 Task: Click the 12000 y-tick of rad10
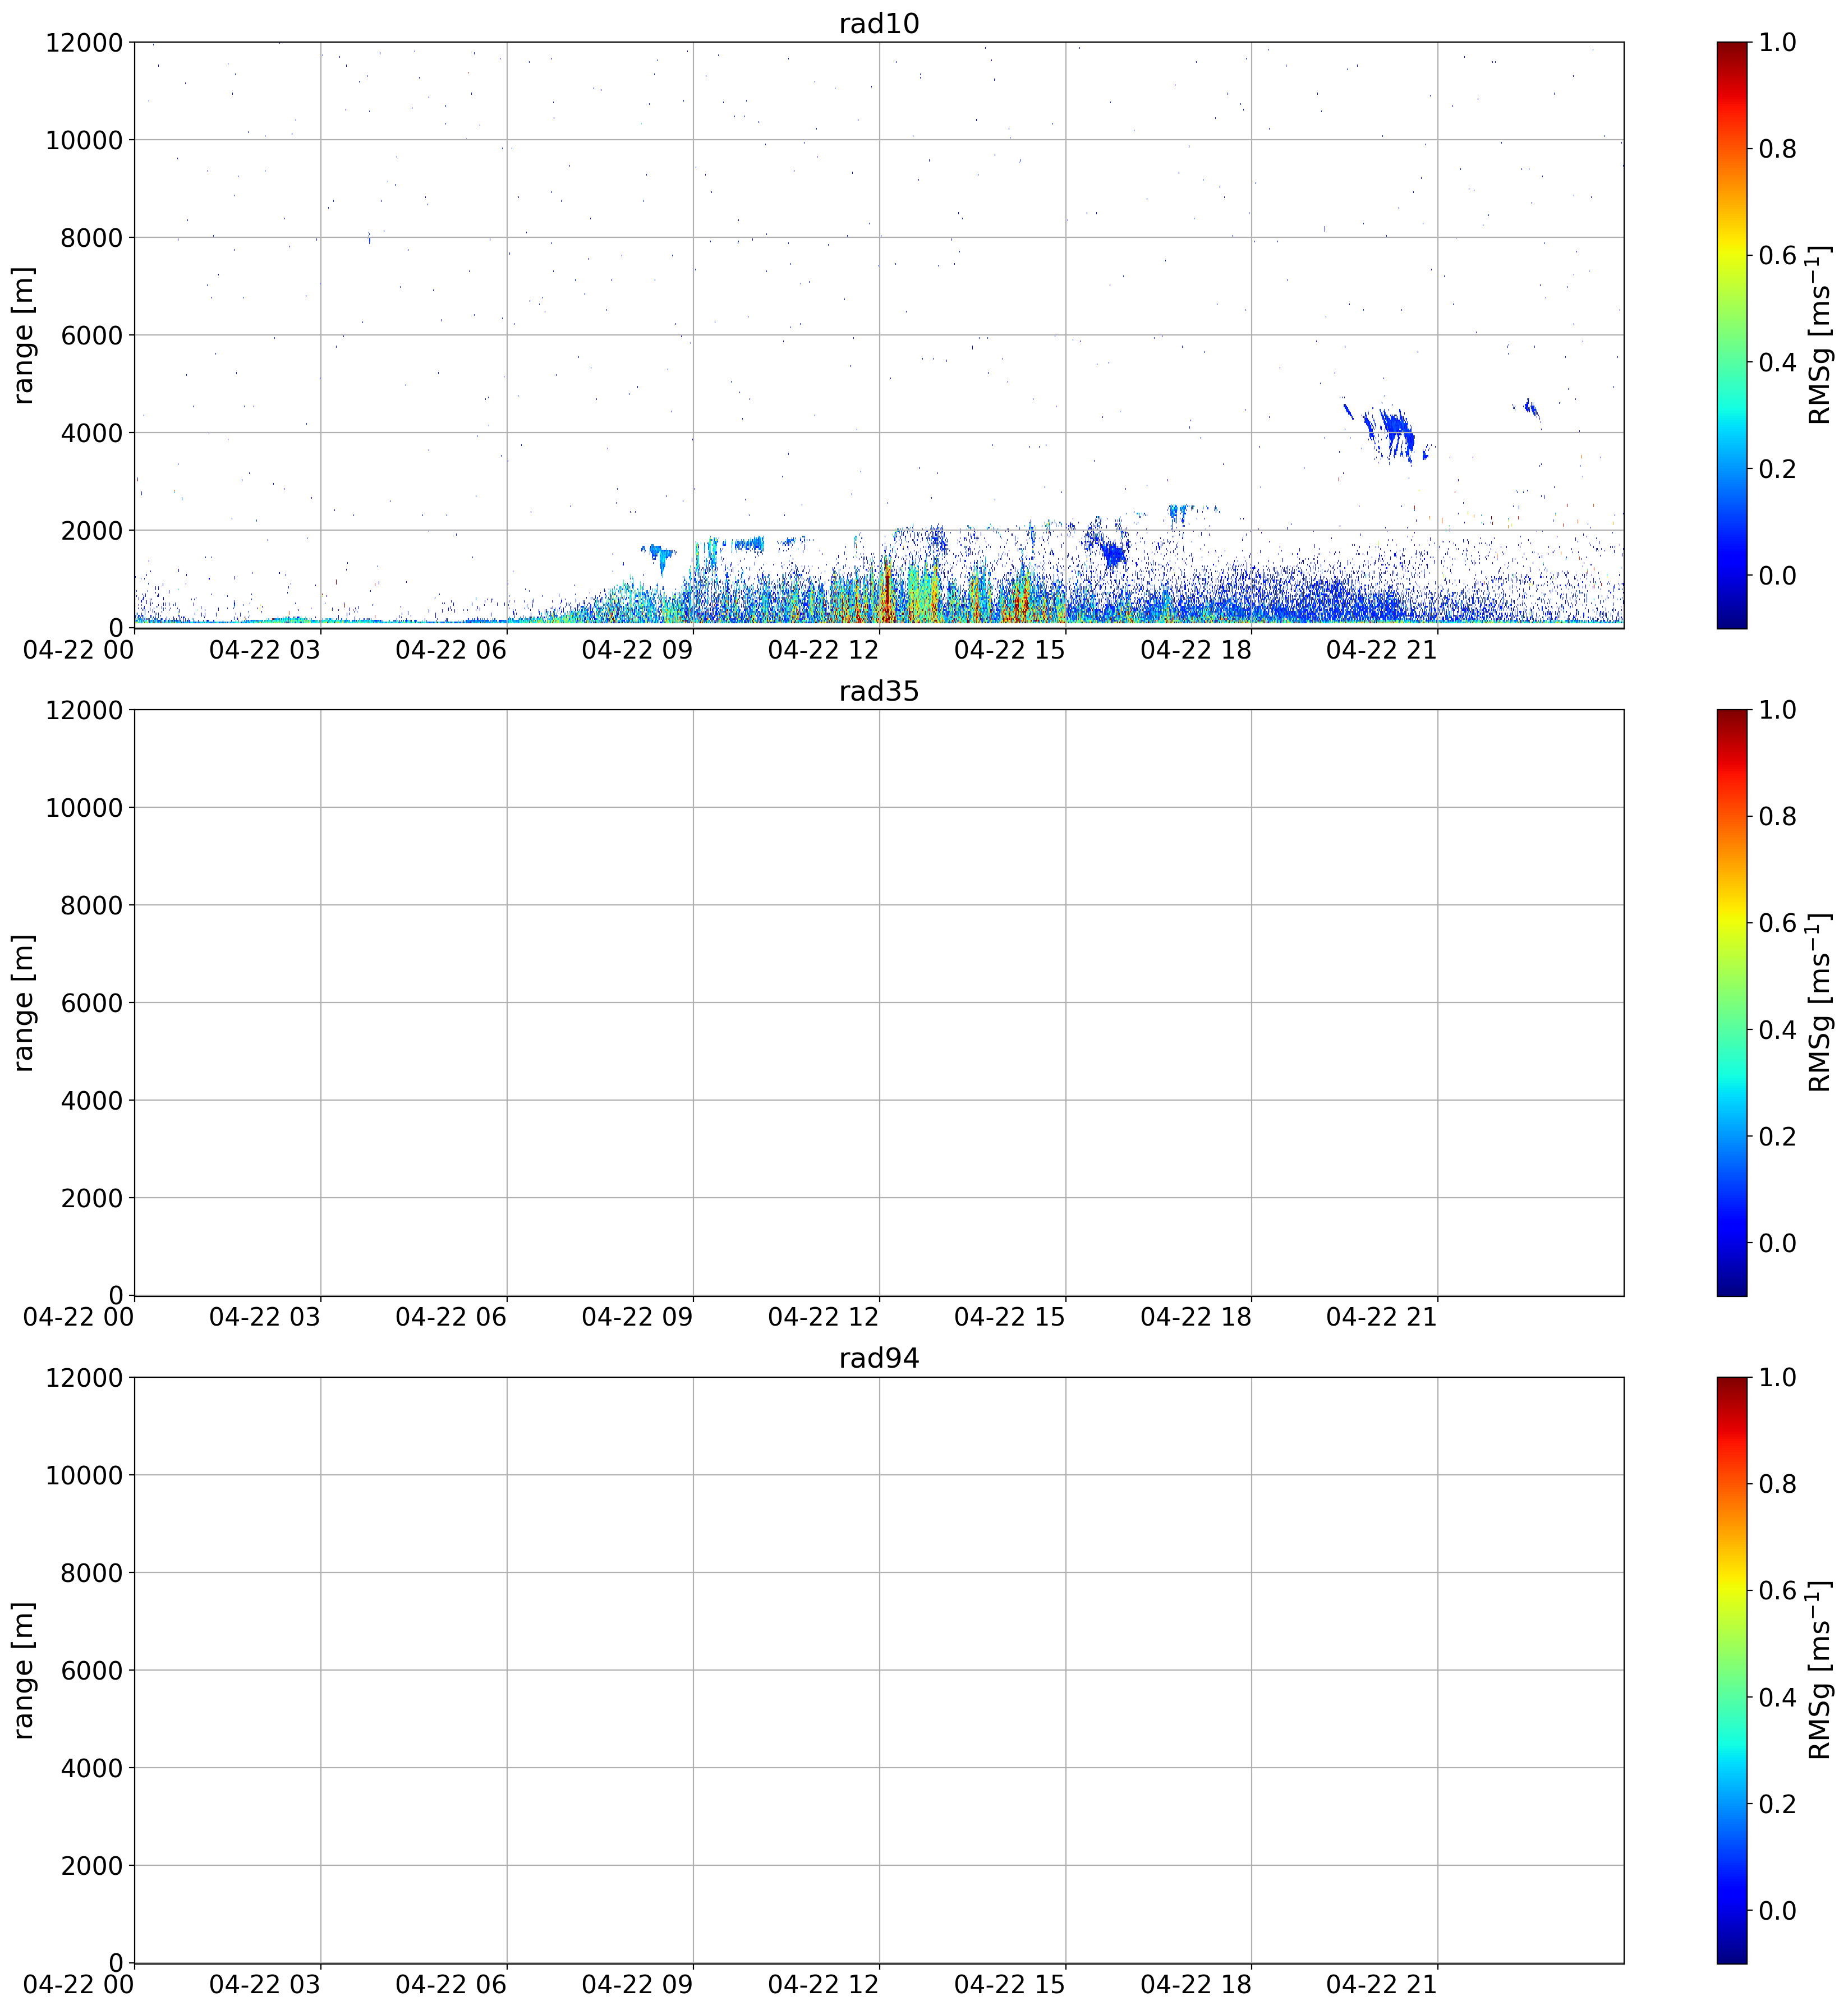(x=84, y=43)
